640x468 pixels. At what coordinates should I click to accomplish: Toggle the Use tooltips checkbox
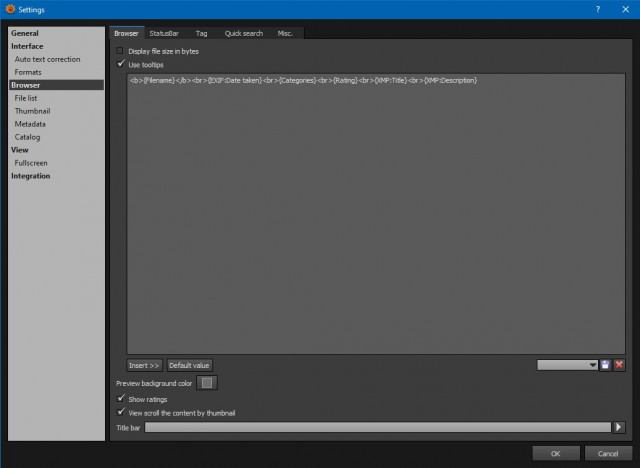point(120,64)
